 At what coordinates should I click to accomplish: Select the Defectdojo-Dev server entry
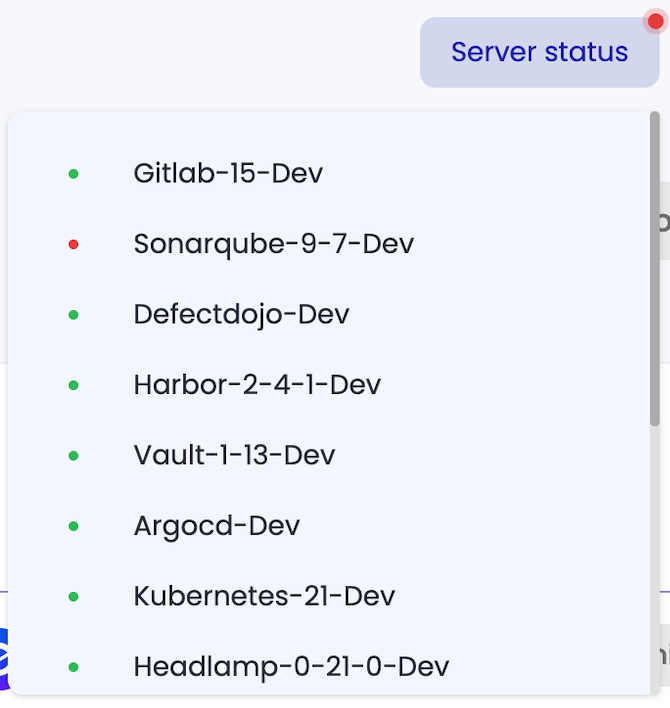point(242,315)
